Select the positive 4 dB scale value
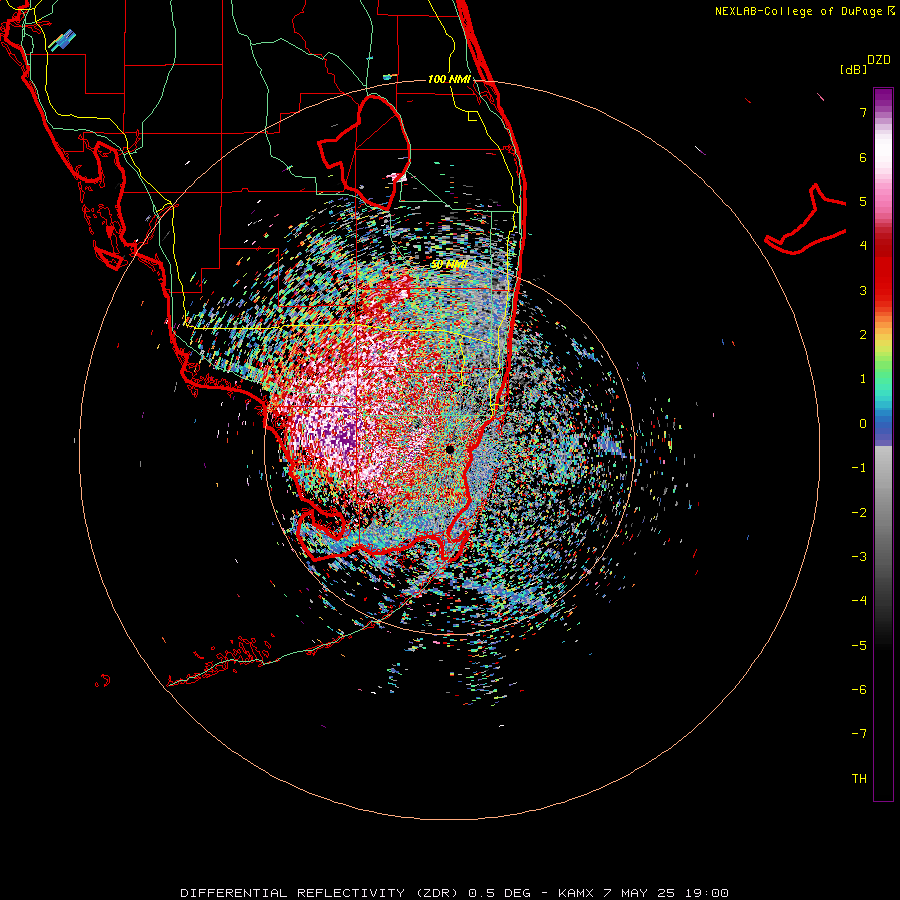Viewport: 900px width, 900px height. click(x=863, y=245)
